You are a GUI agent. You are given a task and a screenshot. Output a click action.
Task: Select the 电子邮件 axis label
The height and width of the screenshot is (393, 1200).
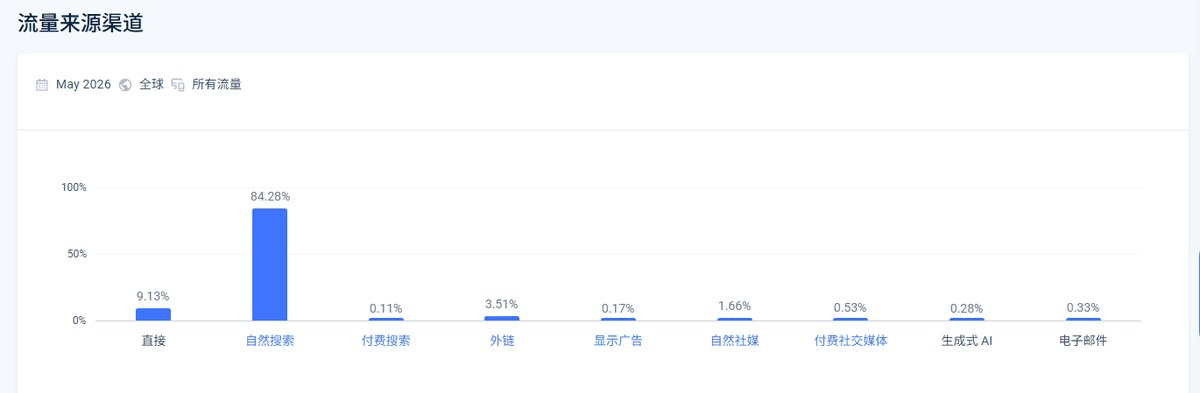point(1083,341)
